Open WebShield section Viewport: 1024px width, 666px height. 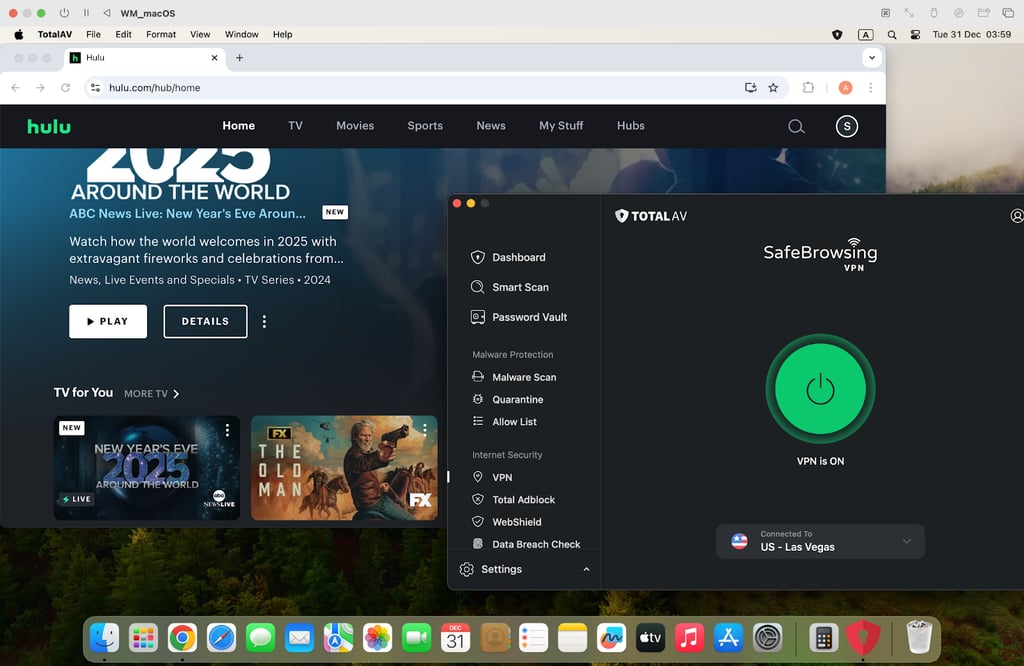click(507, 522)
